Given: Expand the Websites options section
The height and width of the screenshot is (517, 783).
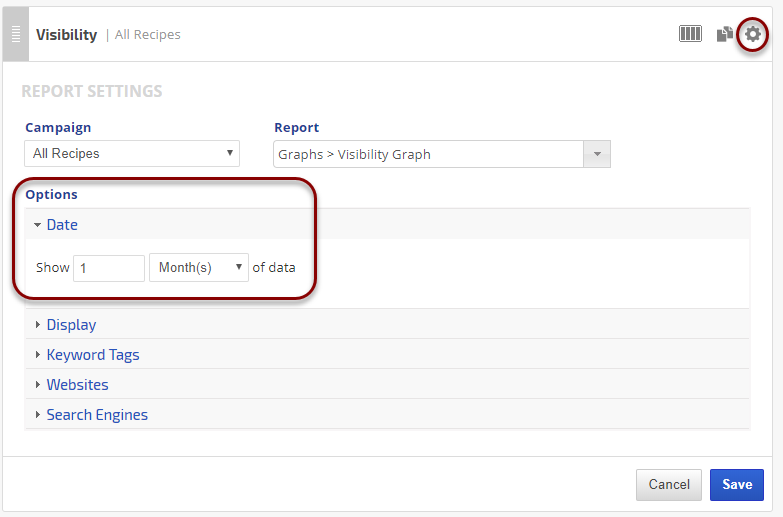Looking at the screenshot, I should pos(77,385).
